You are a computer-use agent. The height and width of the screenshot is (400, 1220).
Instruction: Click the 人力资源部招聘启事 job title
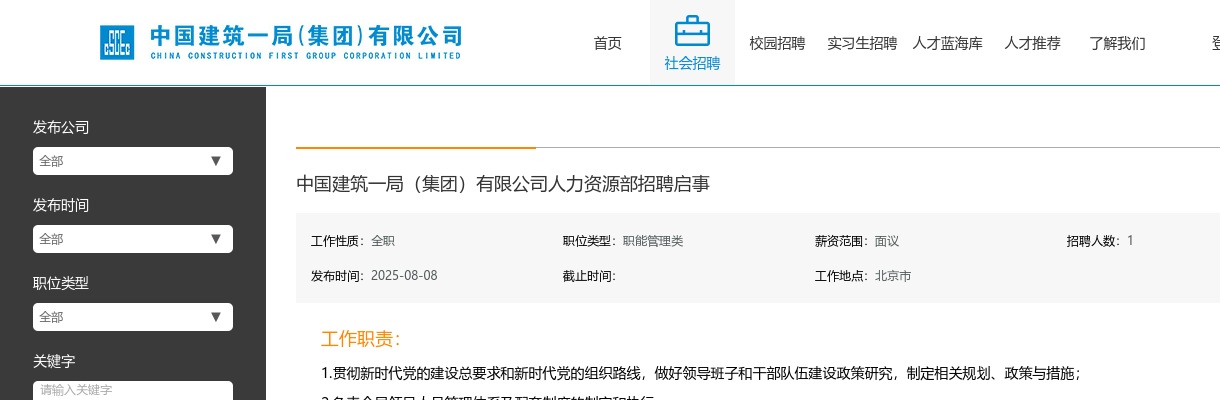click(503, 184)
